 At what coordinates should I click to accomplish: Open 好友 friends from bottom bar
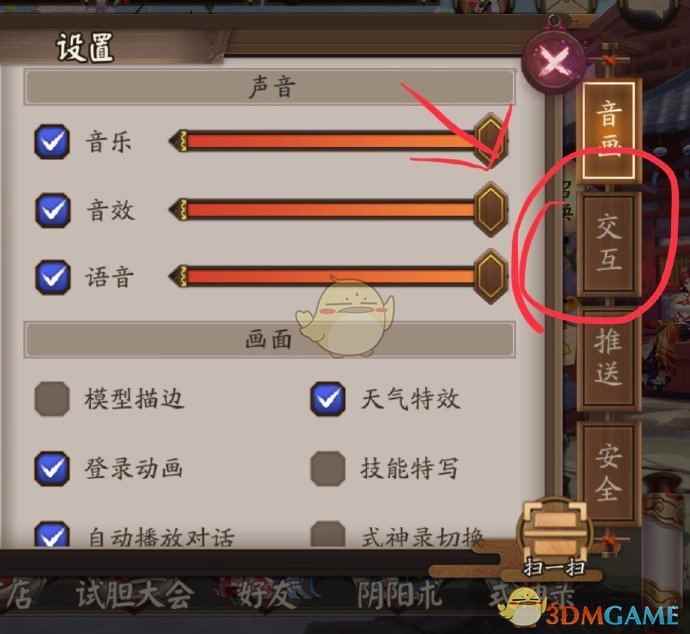[x=264, y=595]
